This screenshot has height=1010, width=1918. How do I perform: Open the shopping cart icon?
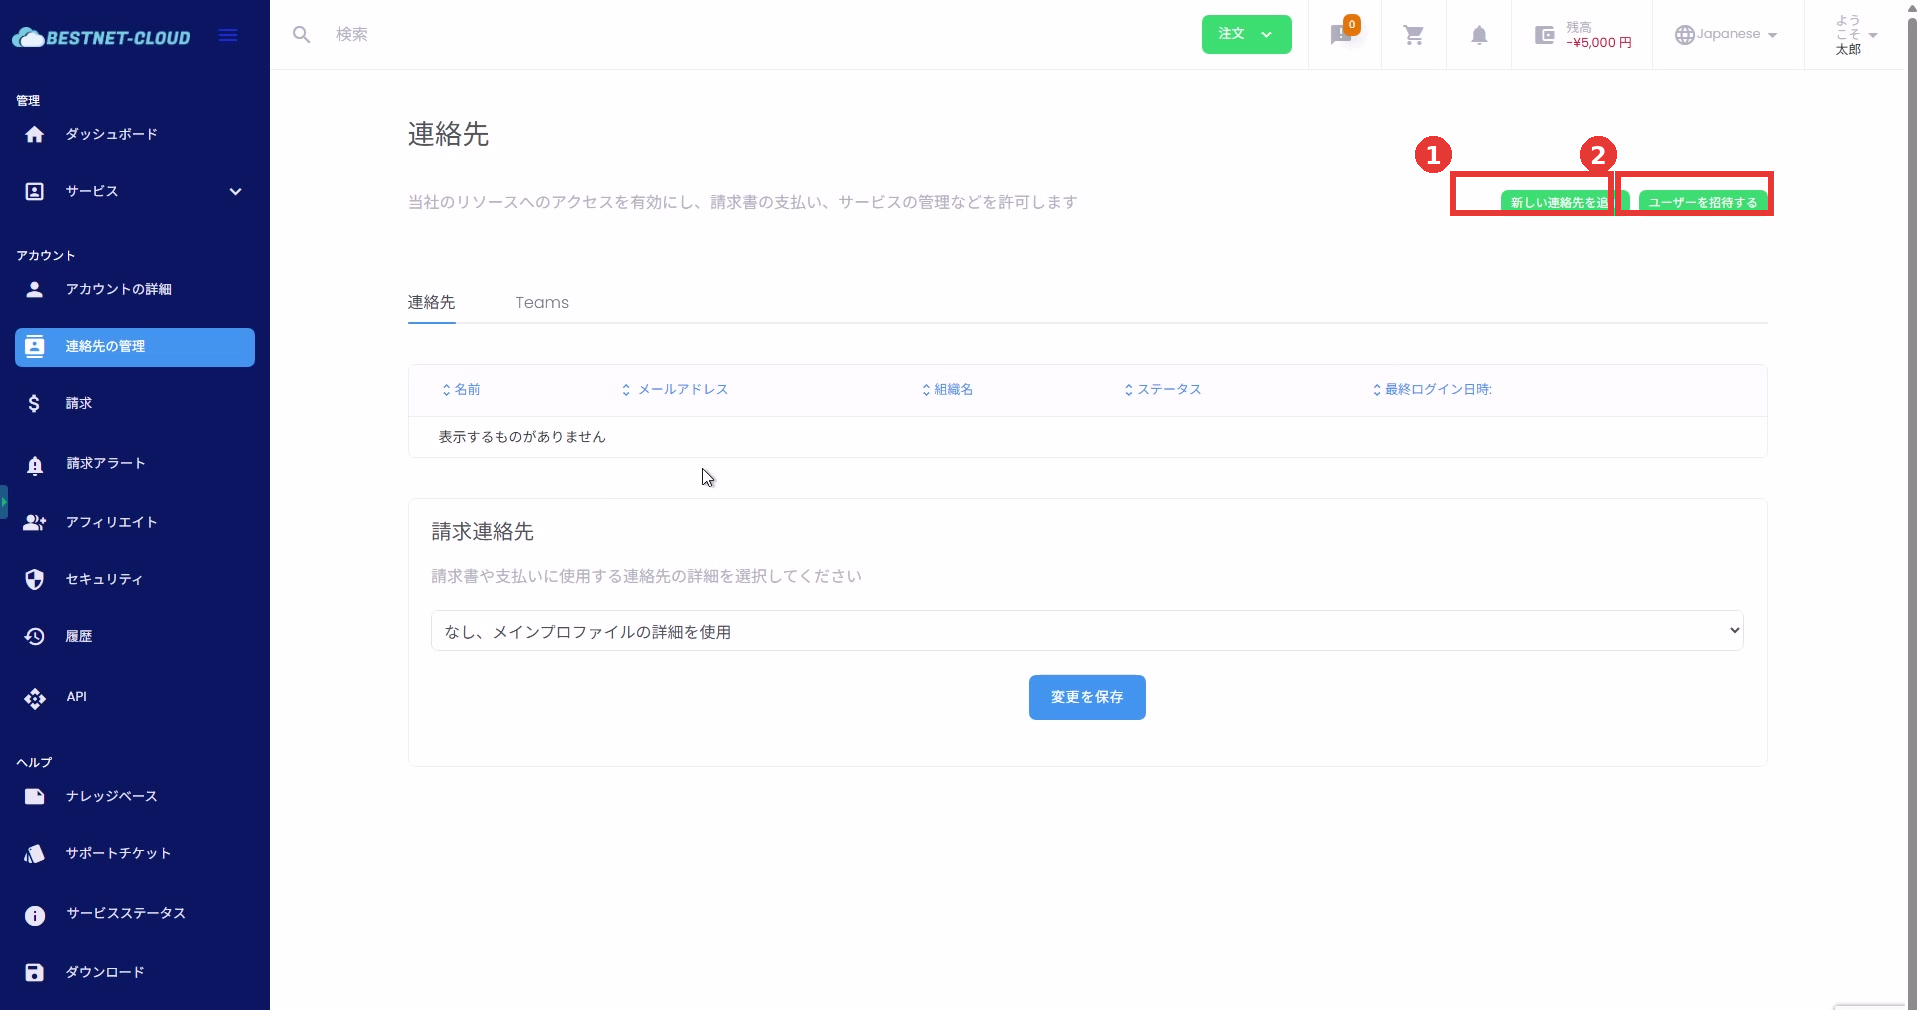(1413, 35)
